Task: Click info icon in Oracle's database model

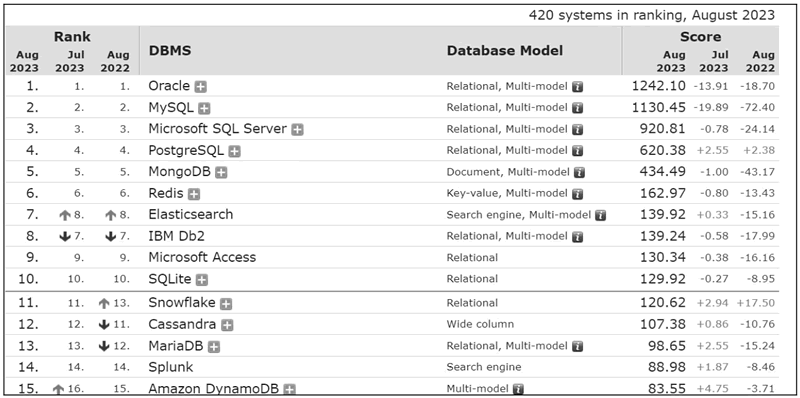Action: pos(578,87)
